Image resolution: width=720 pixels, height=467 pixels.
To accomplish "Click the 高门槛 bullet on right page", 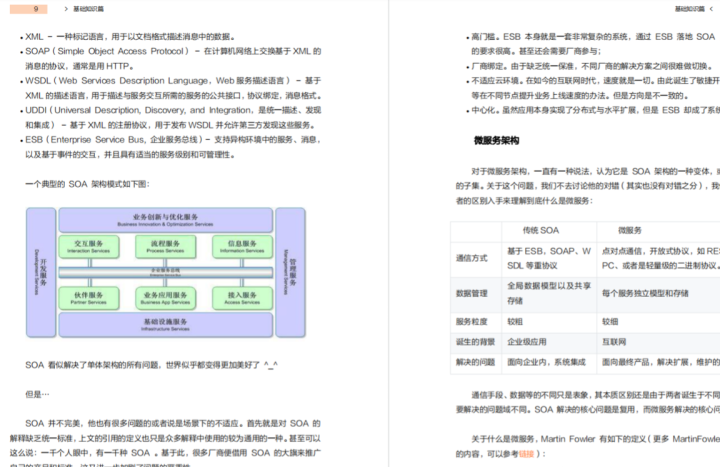I will coord(592,44).
